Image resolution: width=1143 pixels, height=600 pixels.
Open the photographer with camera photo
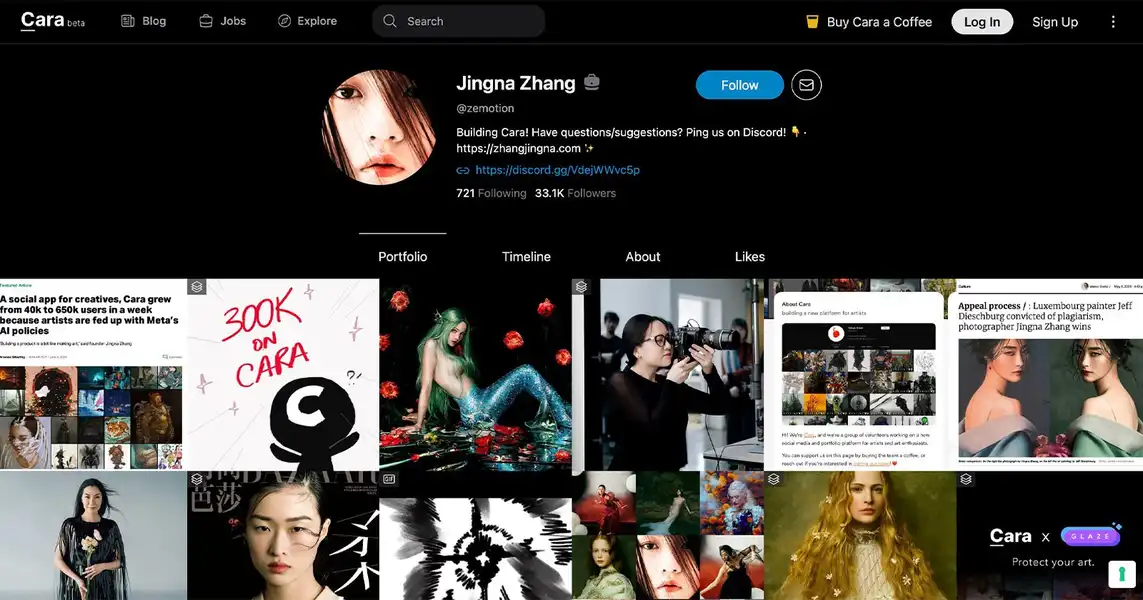[668, 374]
